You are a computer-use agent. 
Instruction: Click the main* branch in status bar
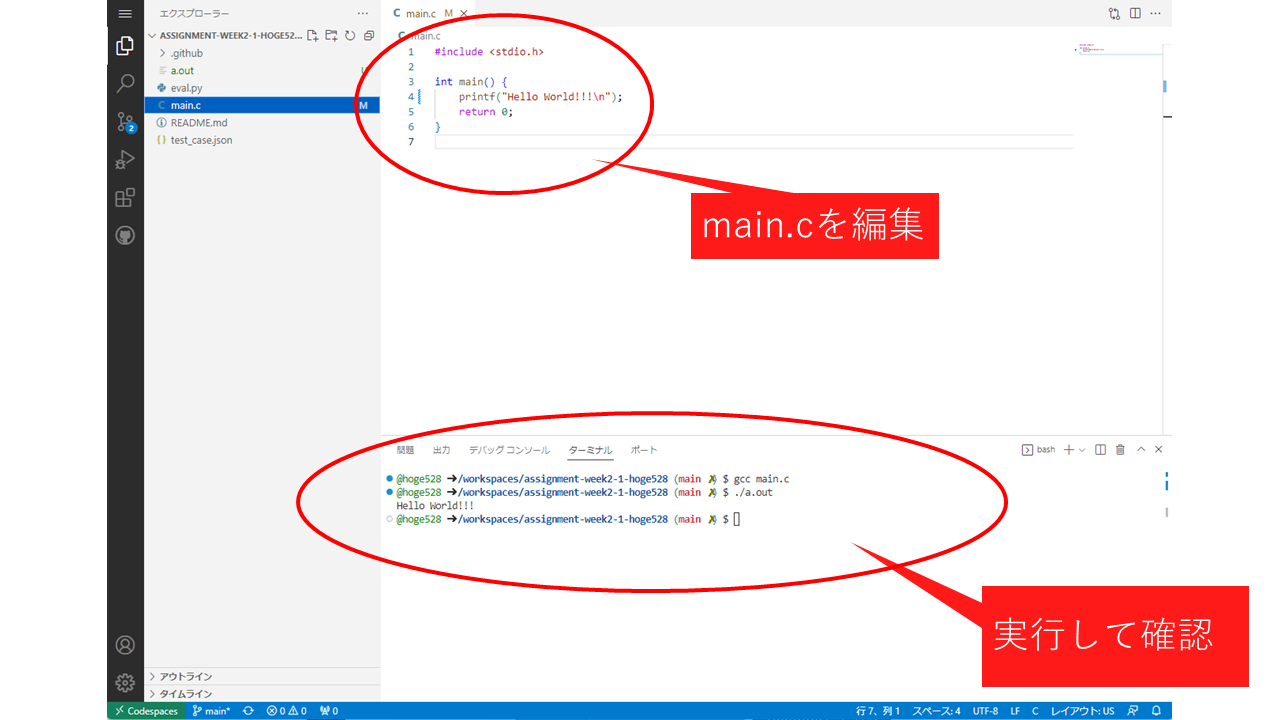[x=211, y=711]
